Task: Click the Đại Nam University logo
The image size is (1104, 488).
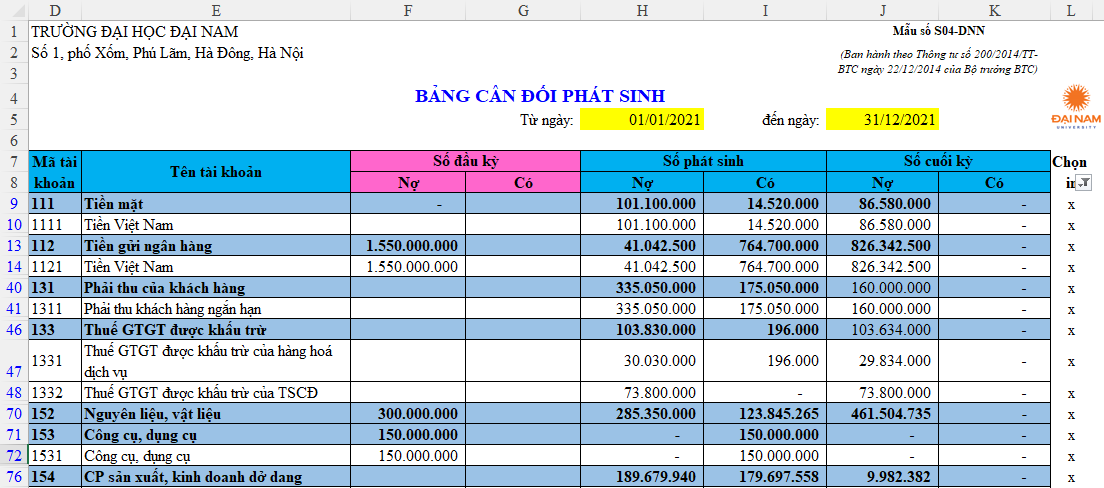Action: point(1075,107)
